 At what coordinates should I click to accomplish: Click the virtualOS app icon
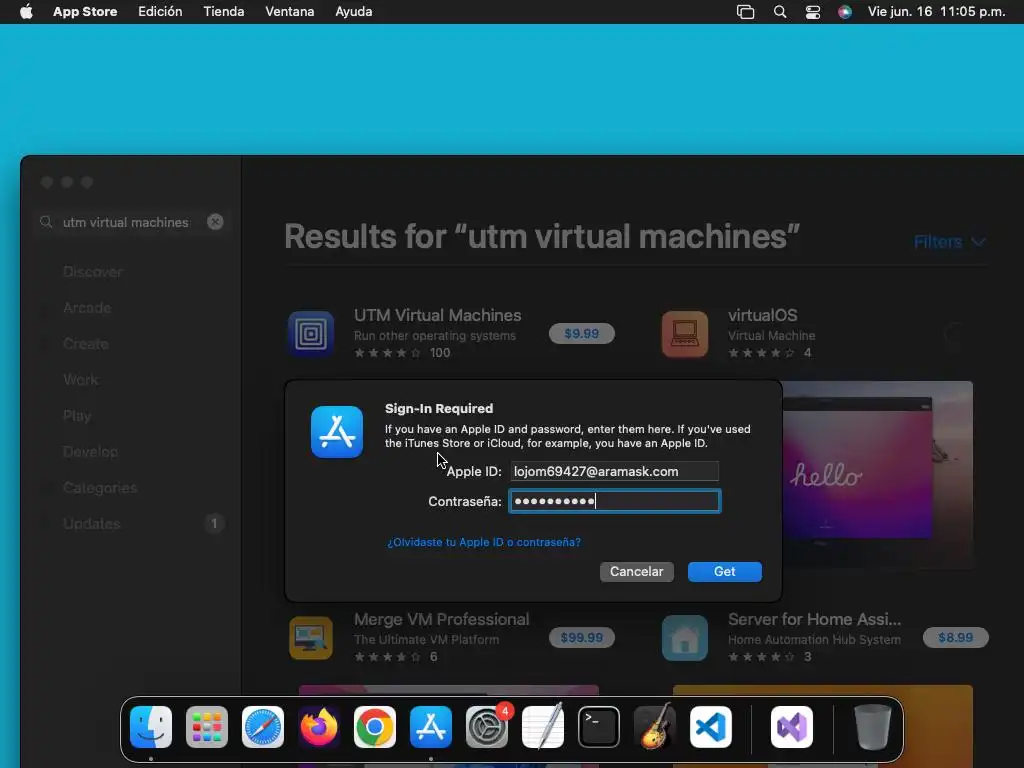(x=685, y=334)
